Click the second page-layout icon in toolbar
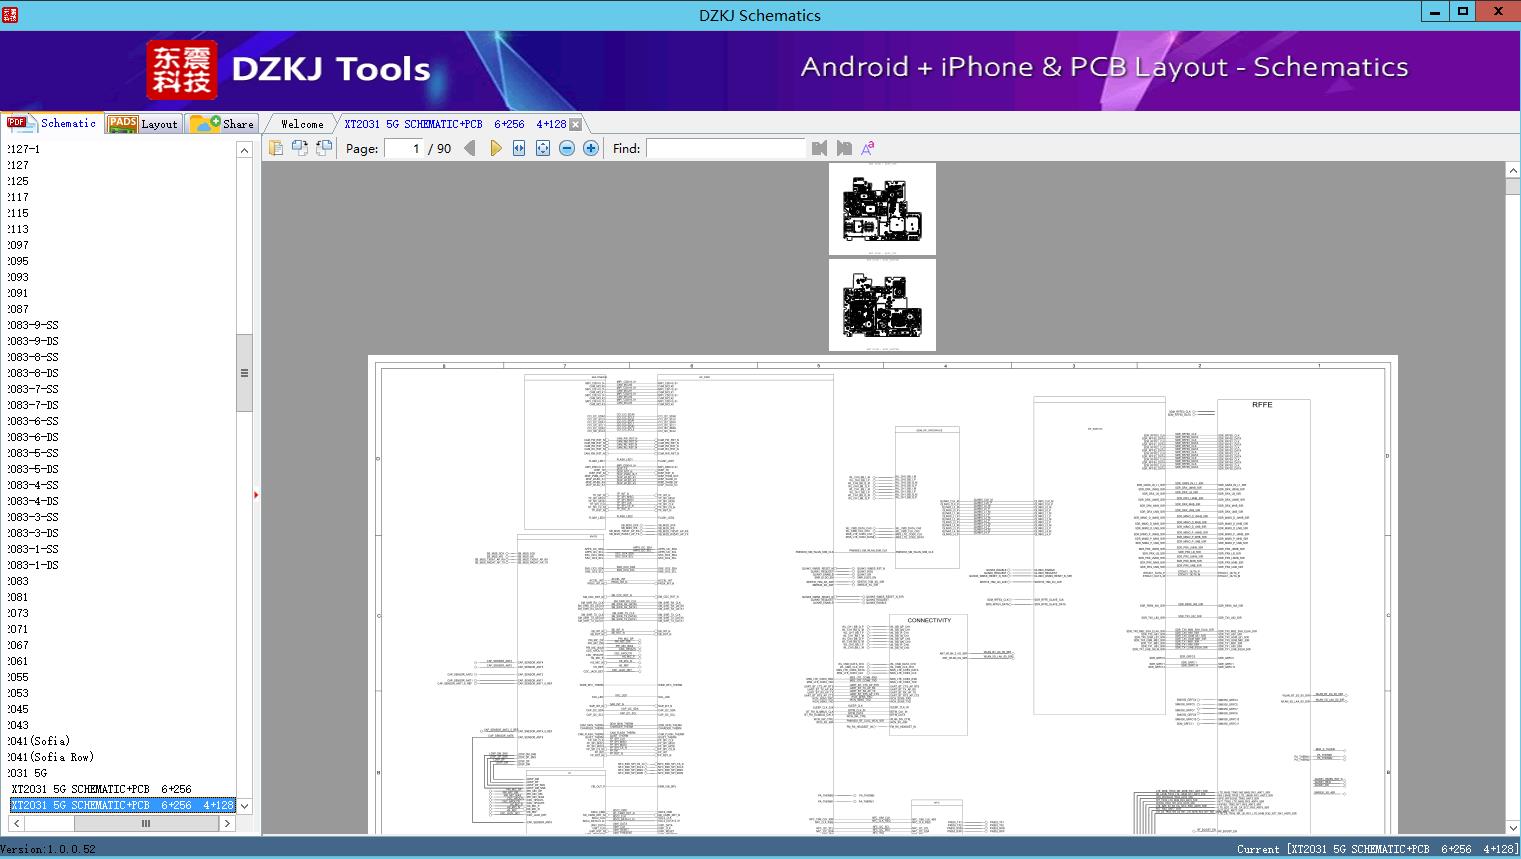 pyautogui.click(x=300, y=148)
